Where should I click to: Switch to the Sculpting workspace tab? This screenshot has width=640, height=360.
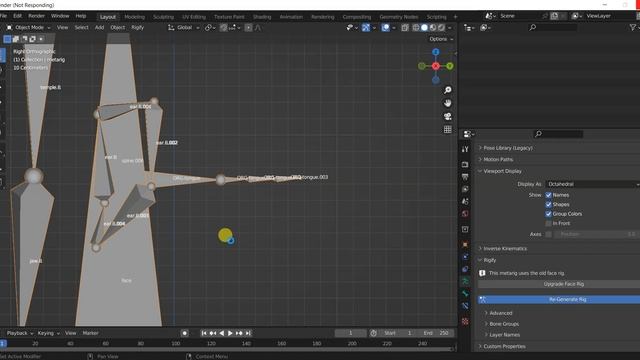(163, 17)
